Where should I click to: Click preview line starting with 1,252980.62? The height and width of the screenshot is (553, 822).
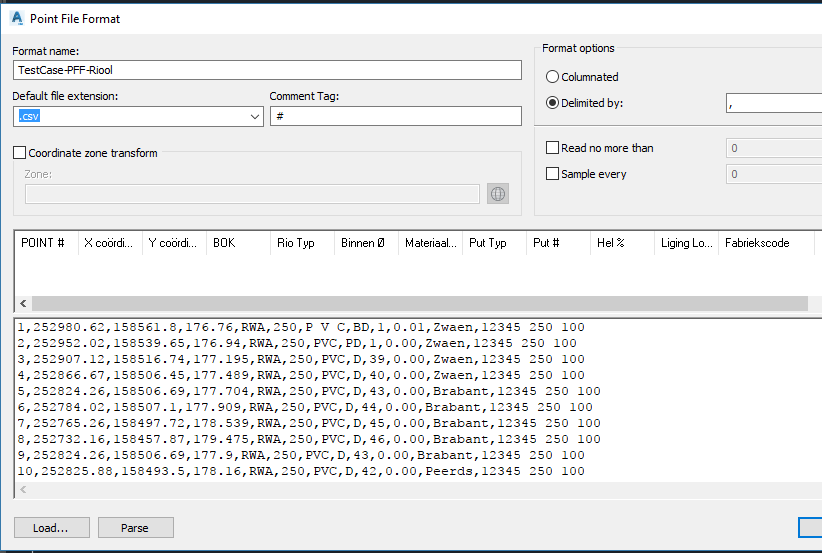click(x=301, y=328)
